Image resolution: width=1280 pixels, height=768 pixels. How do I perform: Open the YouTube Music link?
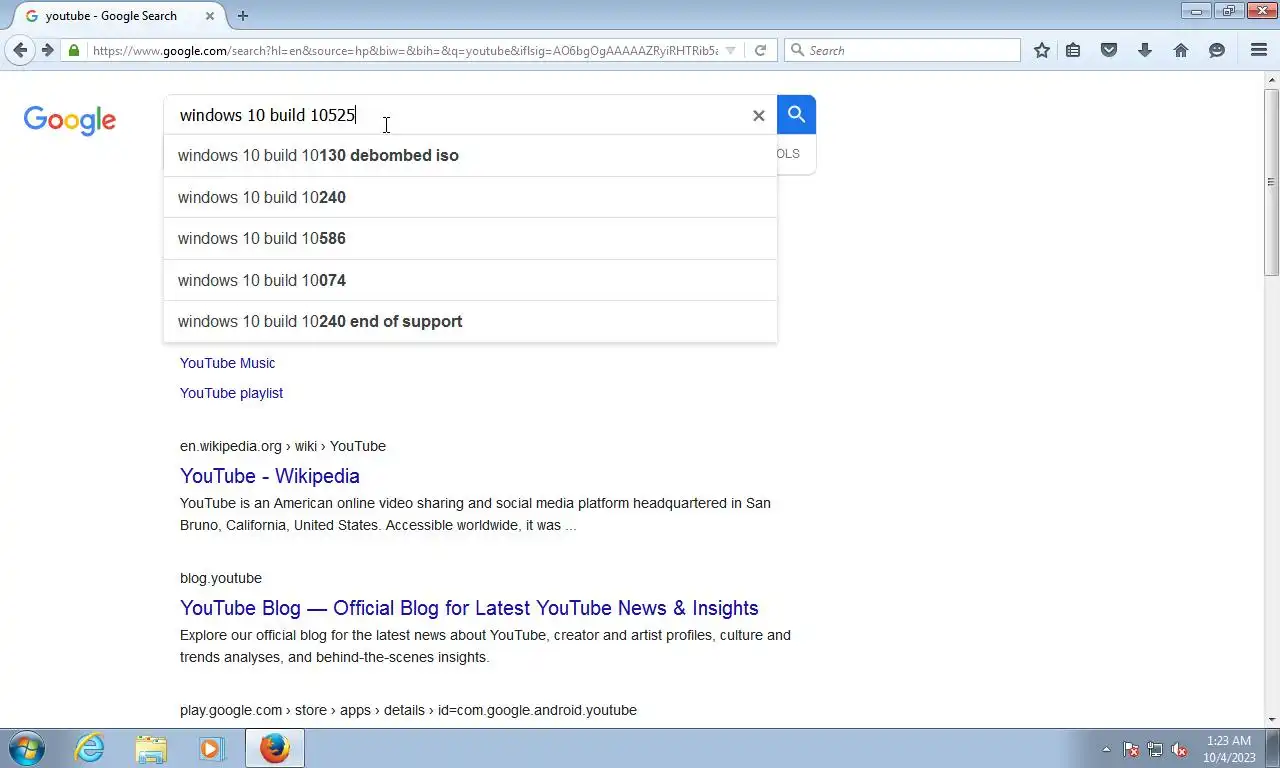pos(227,363)
